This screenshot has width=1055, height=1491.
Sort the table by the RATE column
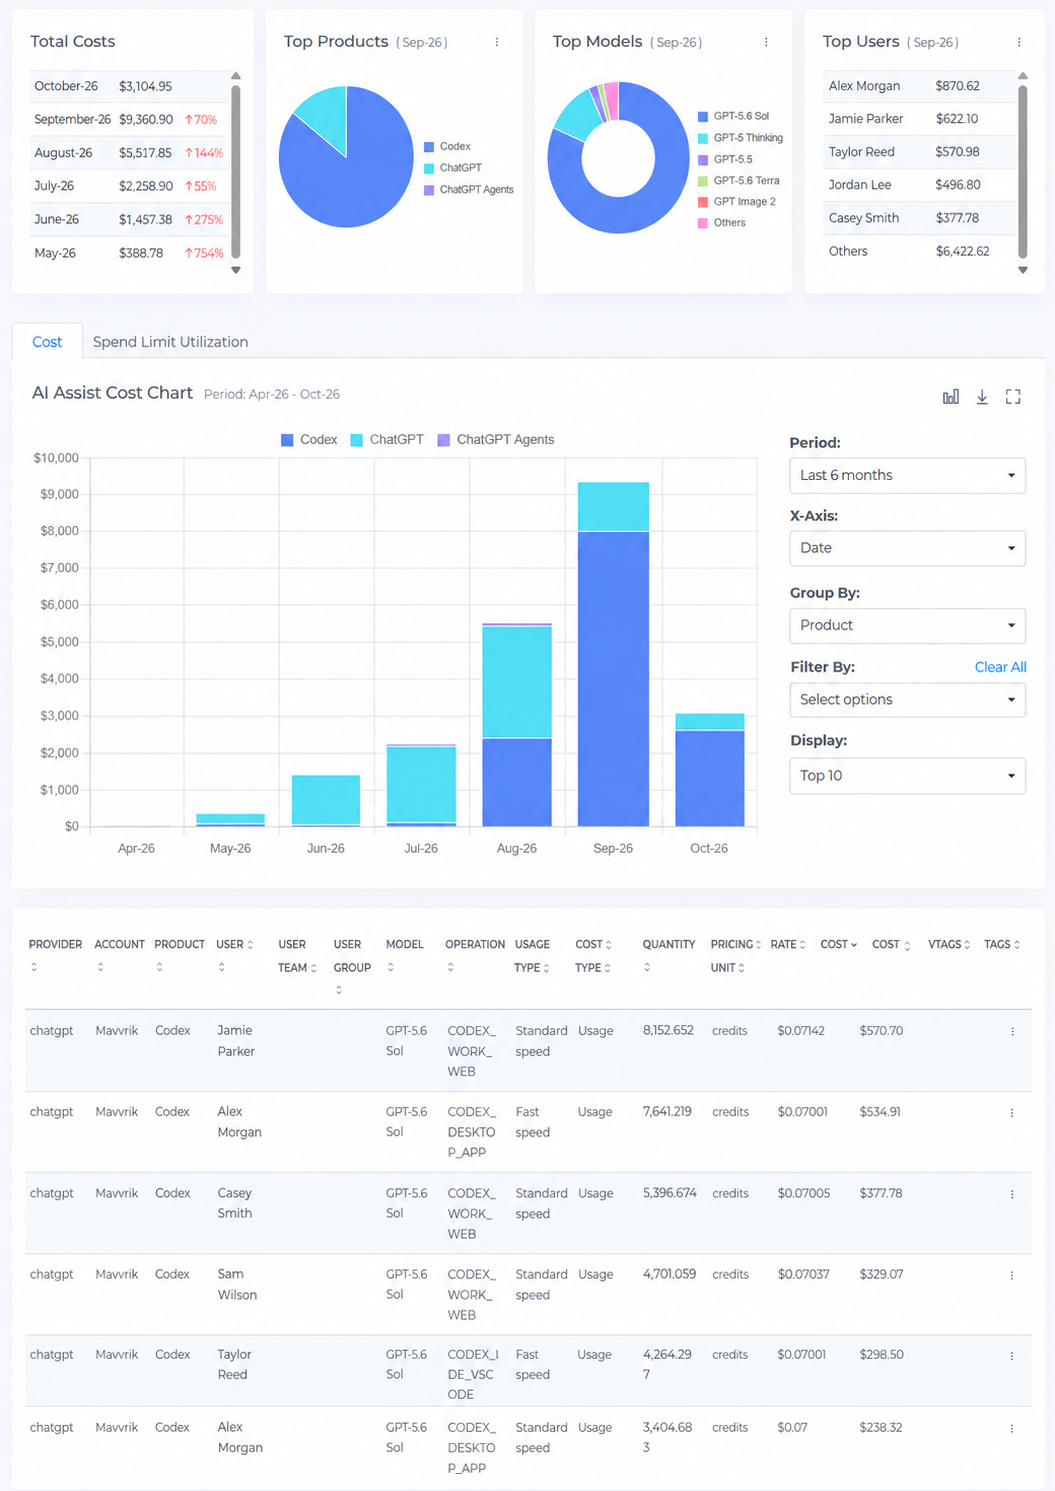[x=803, y=945]
